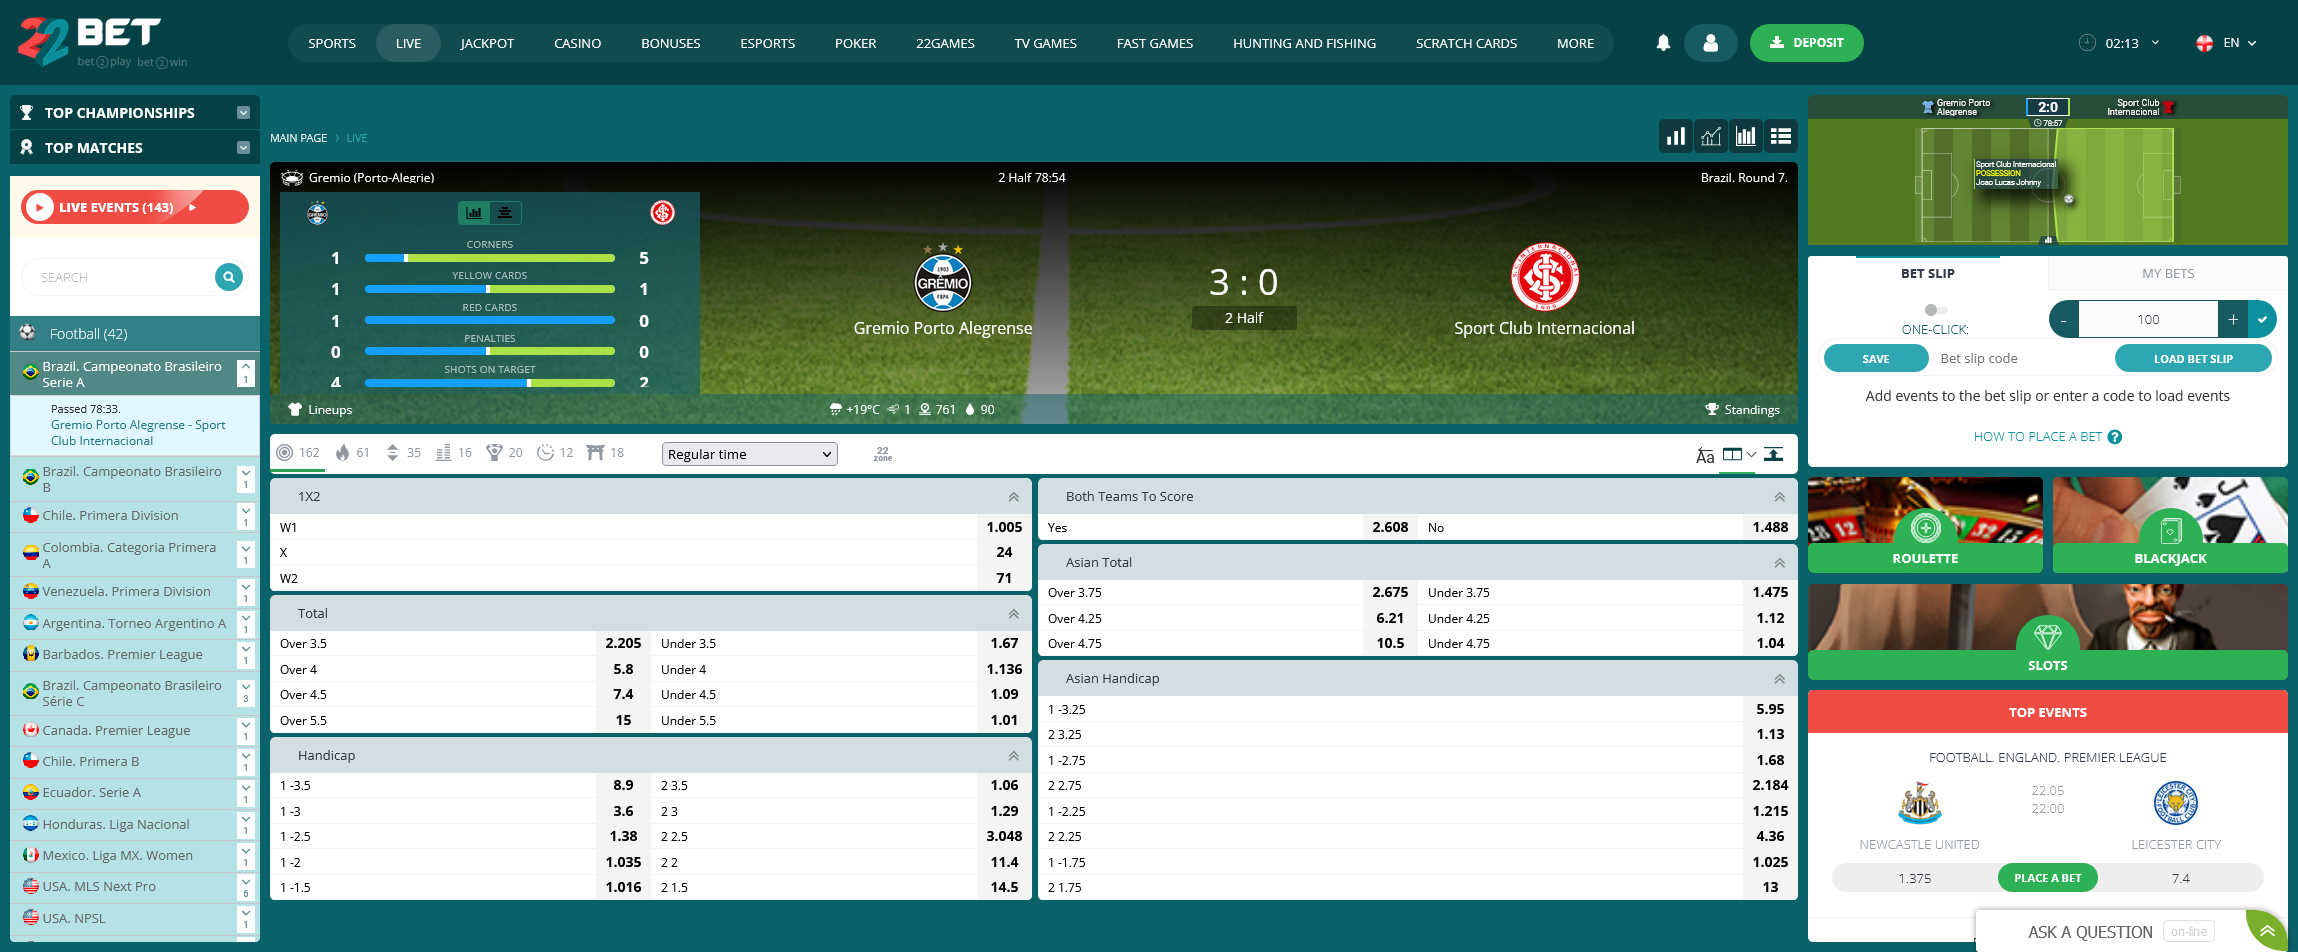The image size is (2298, 952).
Task: Show the bar-chart statistics panel in scoreboard
Action: click(474, 212)
